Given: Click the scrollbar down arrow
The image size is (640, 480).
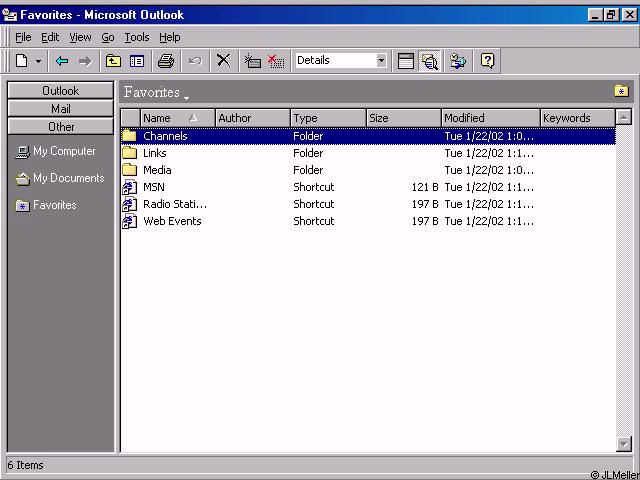Looking at the screenshot, I should [624, 444].
